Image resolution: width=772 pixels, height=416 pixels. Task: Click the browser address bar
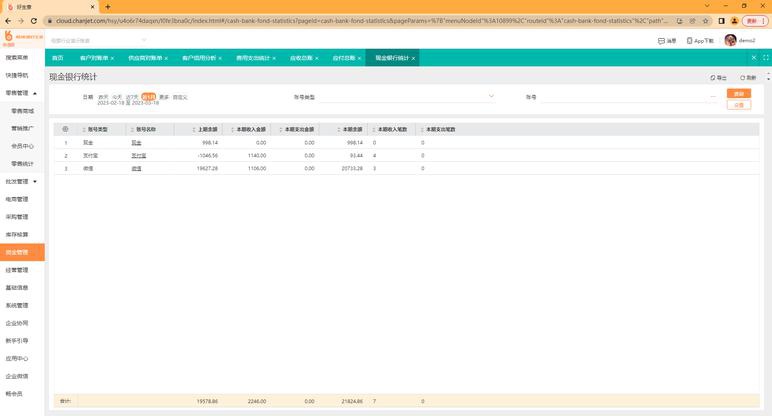pyautogui.click(x=362, y=21)
